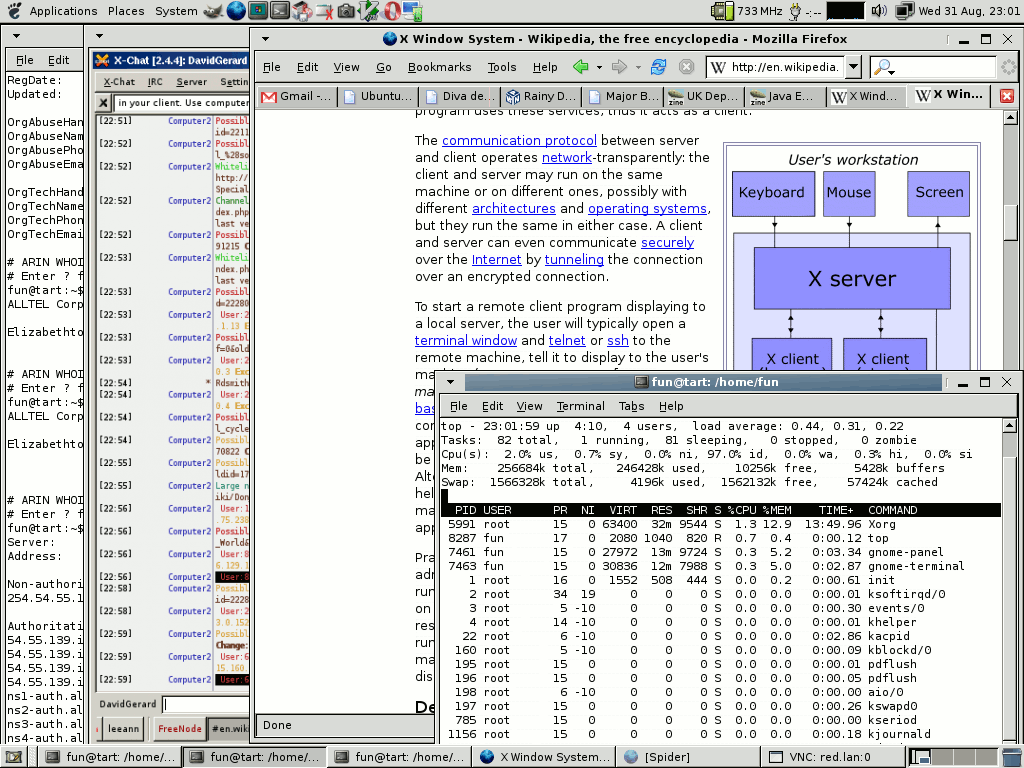Click the volume speaker icon in panel
The image size is (1024, 768).
pyautogui.click(x=879, y=11)
